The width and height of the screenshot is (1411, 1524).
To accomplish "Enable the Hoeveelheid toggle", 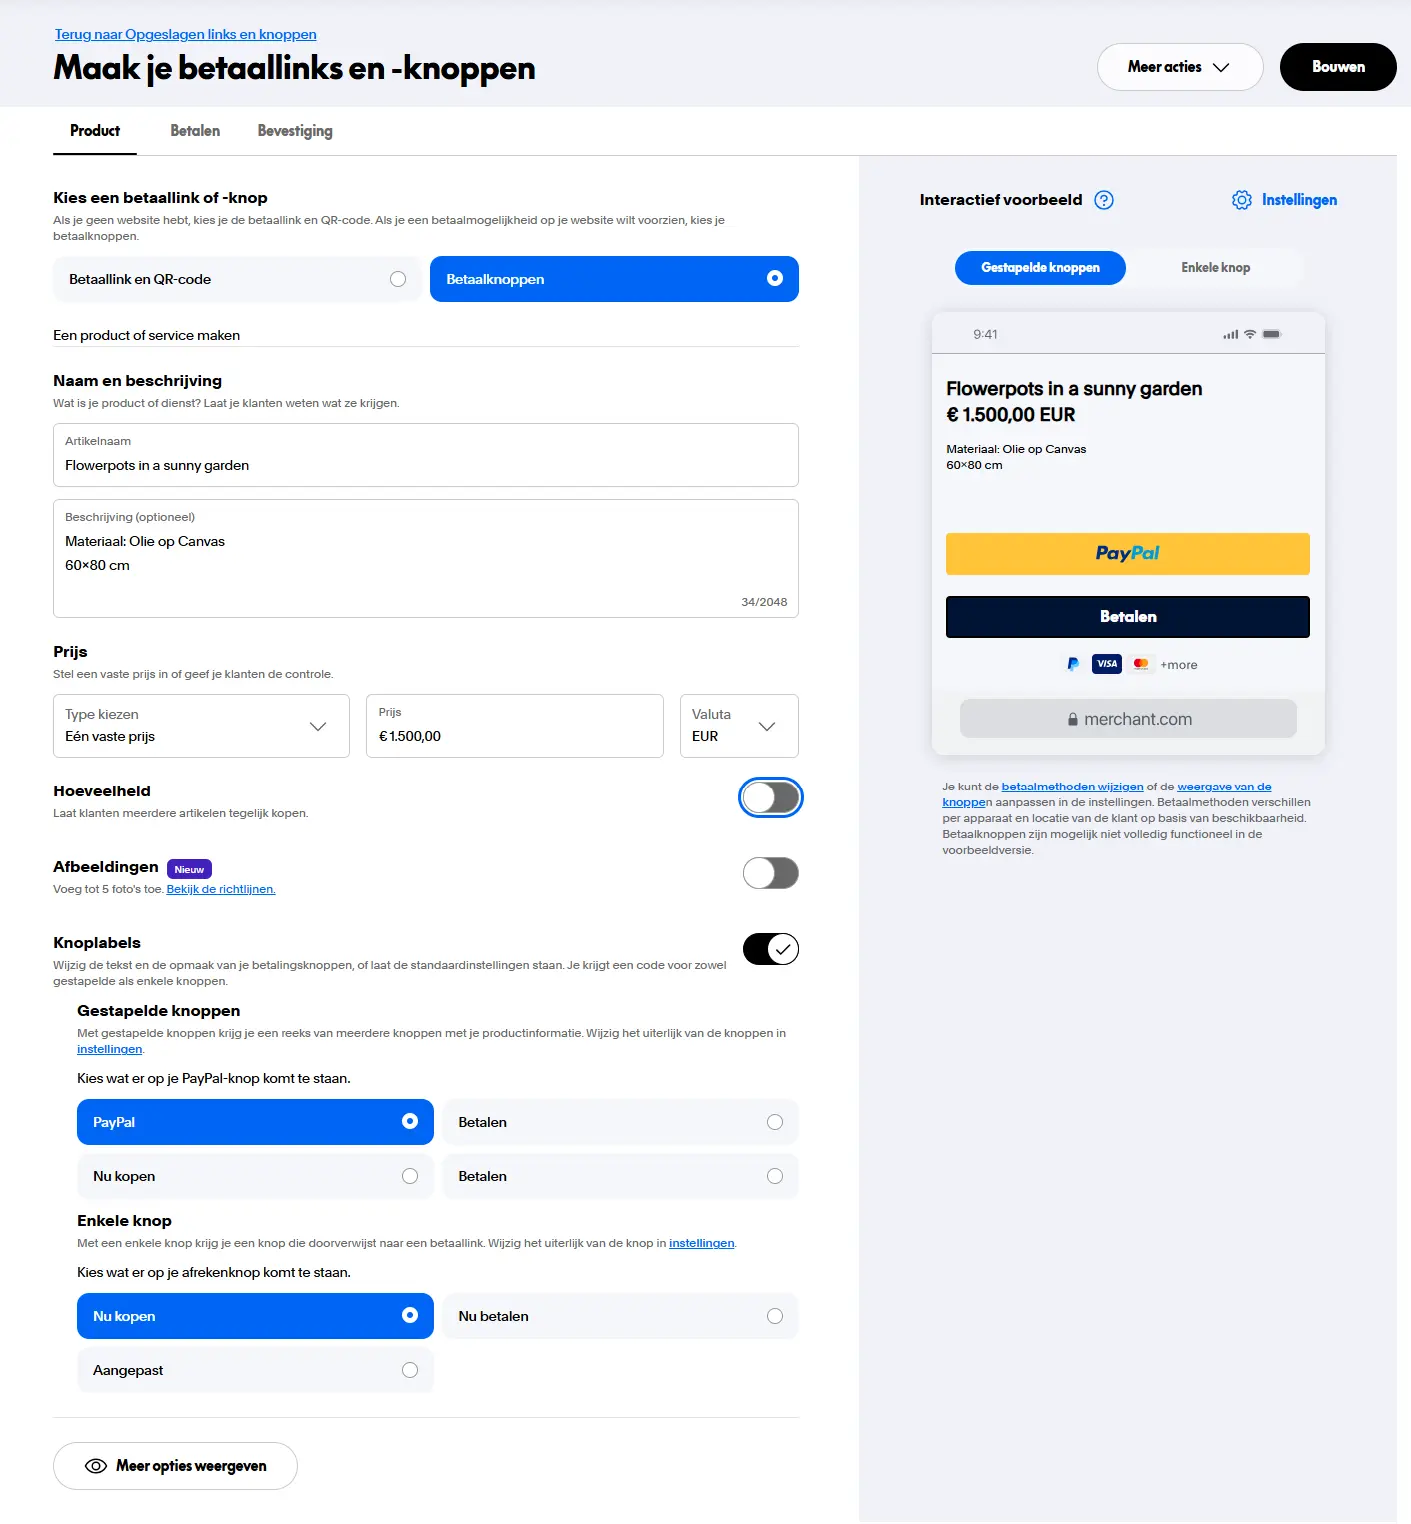I will tap(770, 798).
